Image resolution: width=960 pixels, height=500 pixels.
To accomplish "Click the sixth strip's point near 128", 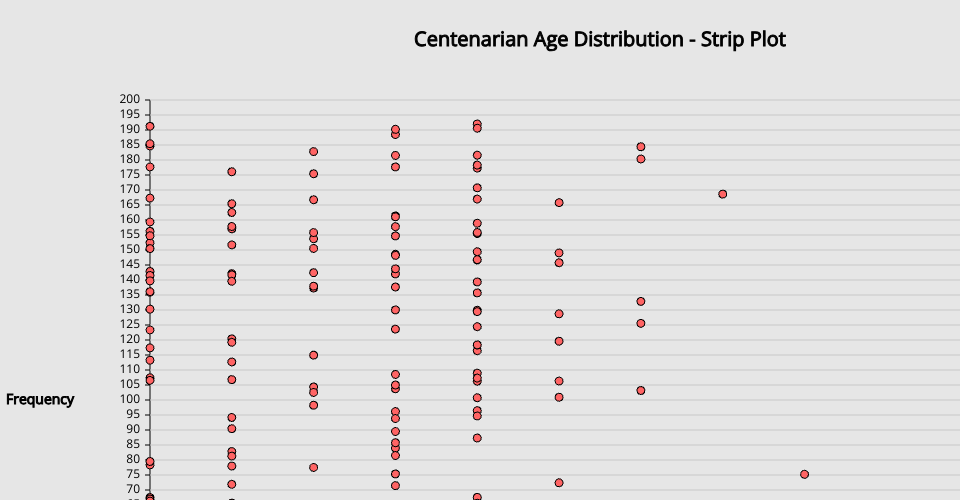I will tap(559, 314).
